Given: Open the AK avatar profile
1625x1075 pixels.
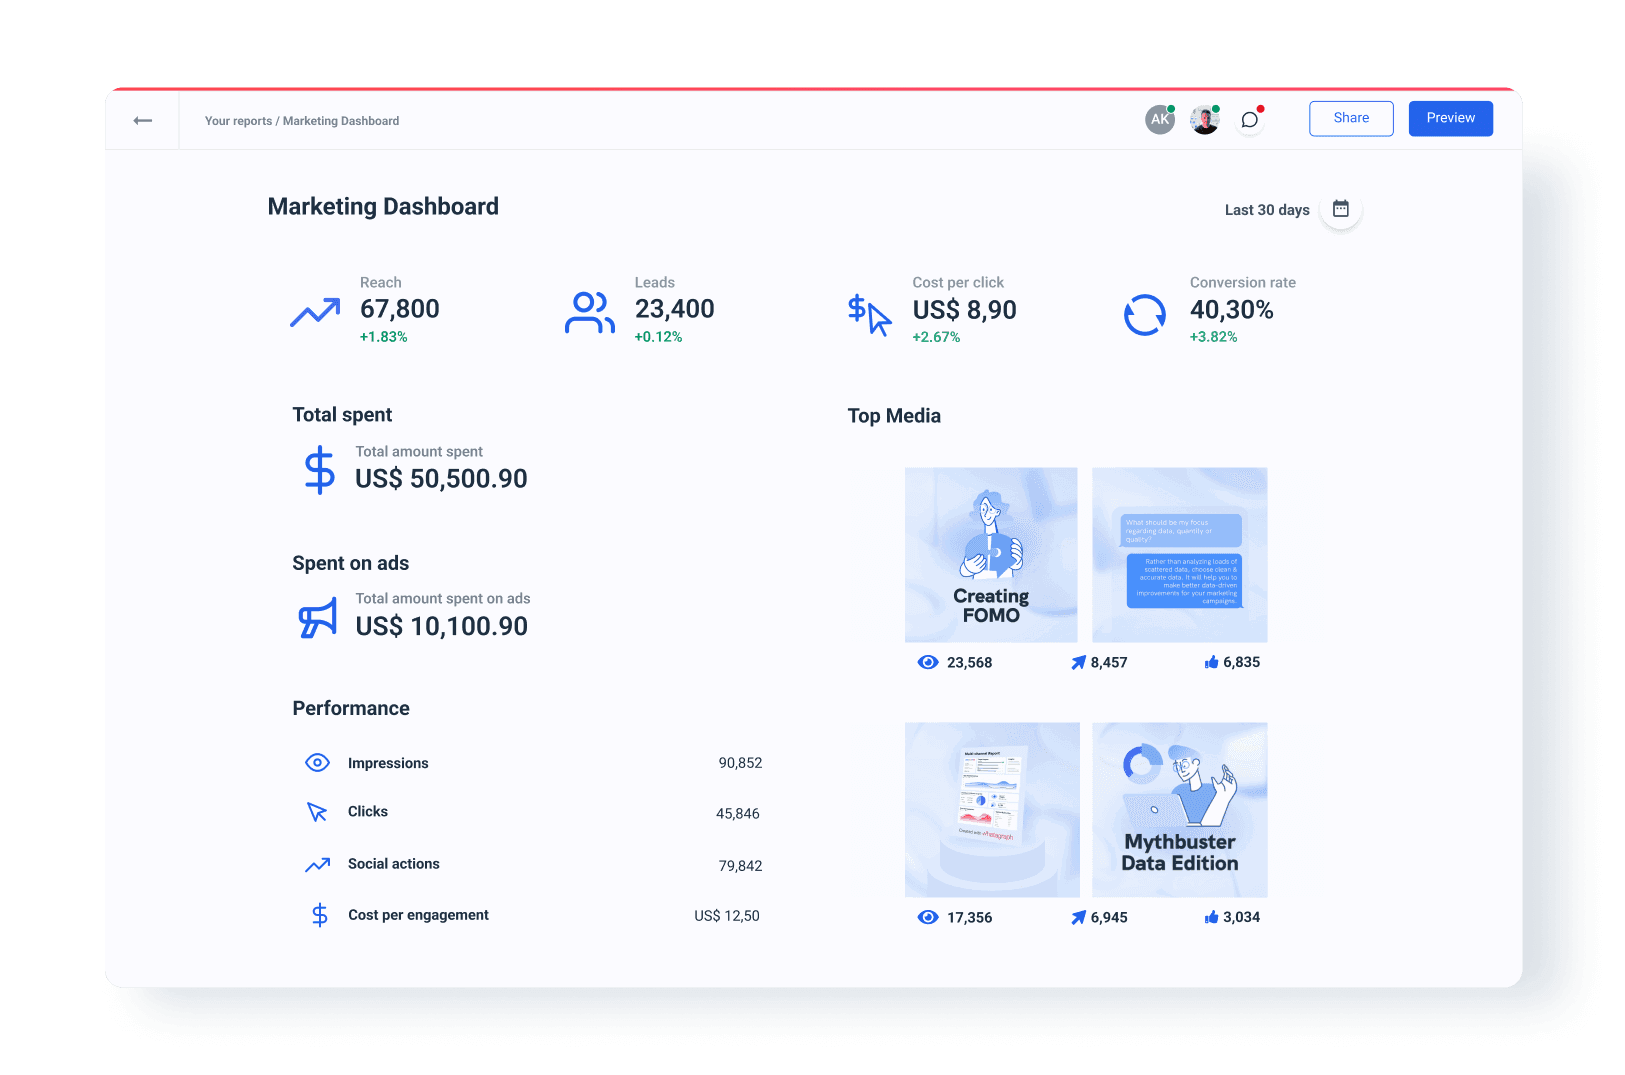Looking at the screenshot, I should click(1159, 119).
